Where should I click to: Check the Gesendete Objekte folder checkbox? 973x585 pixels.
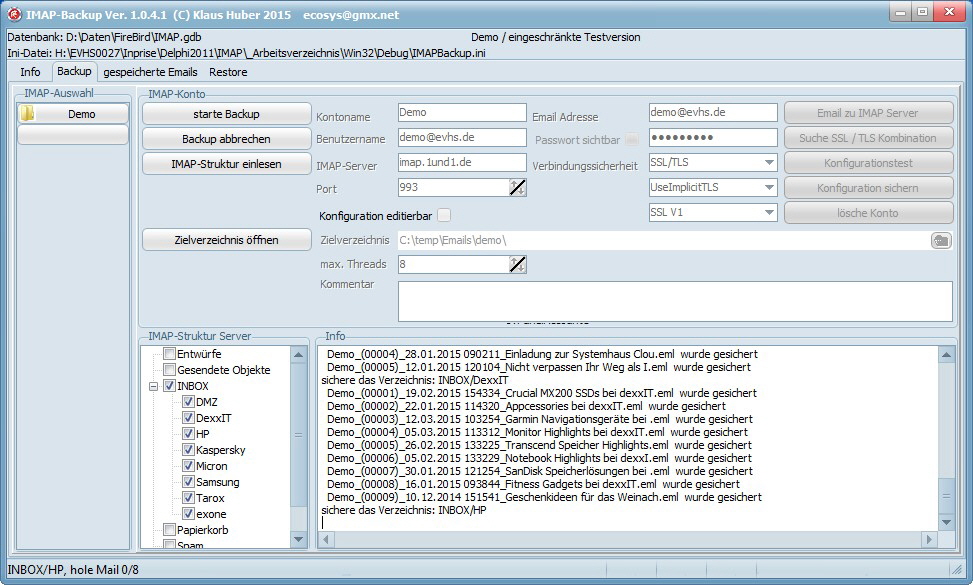click(169, 370)
